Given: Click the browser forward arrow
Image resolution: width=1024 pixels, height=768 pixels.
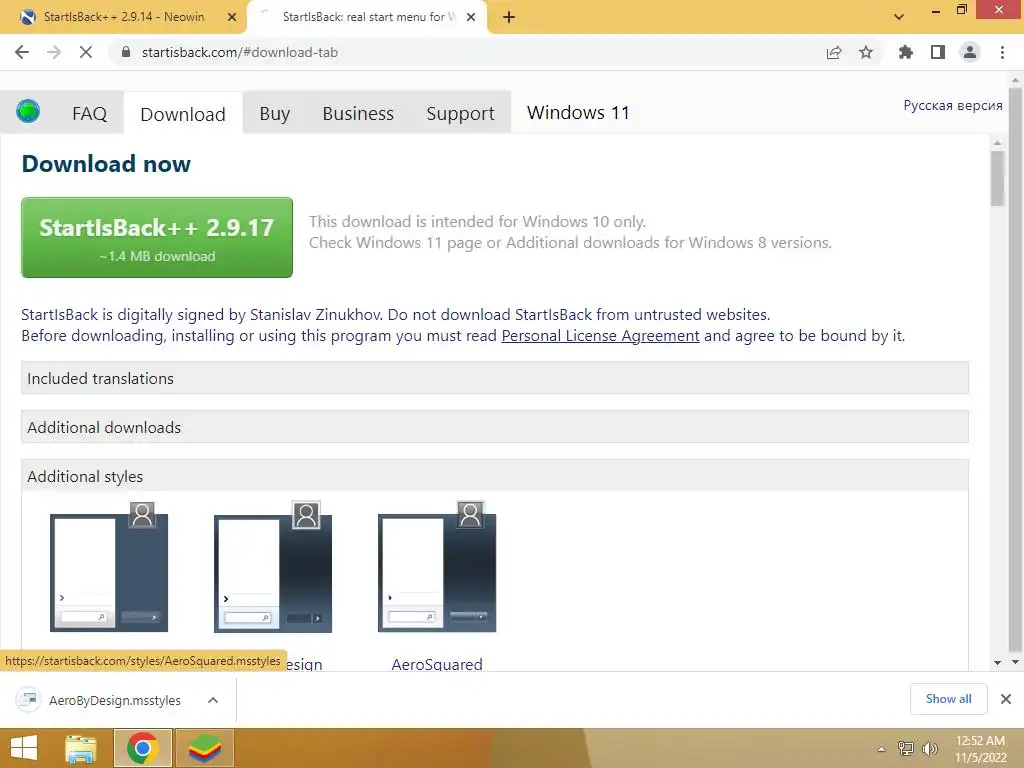Looking at the screenshot, I should coord(54,52).
